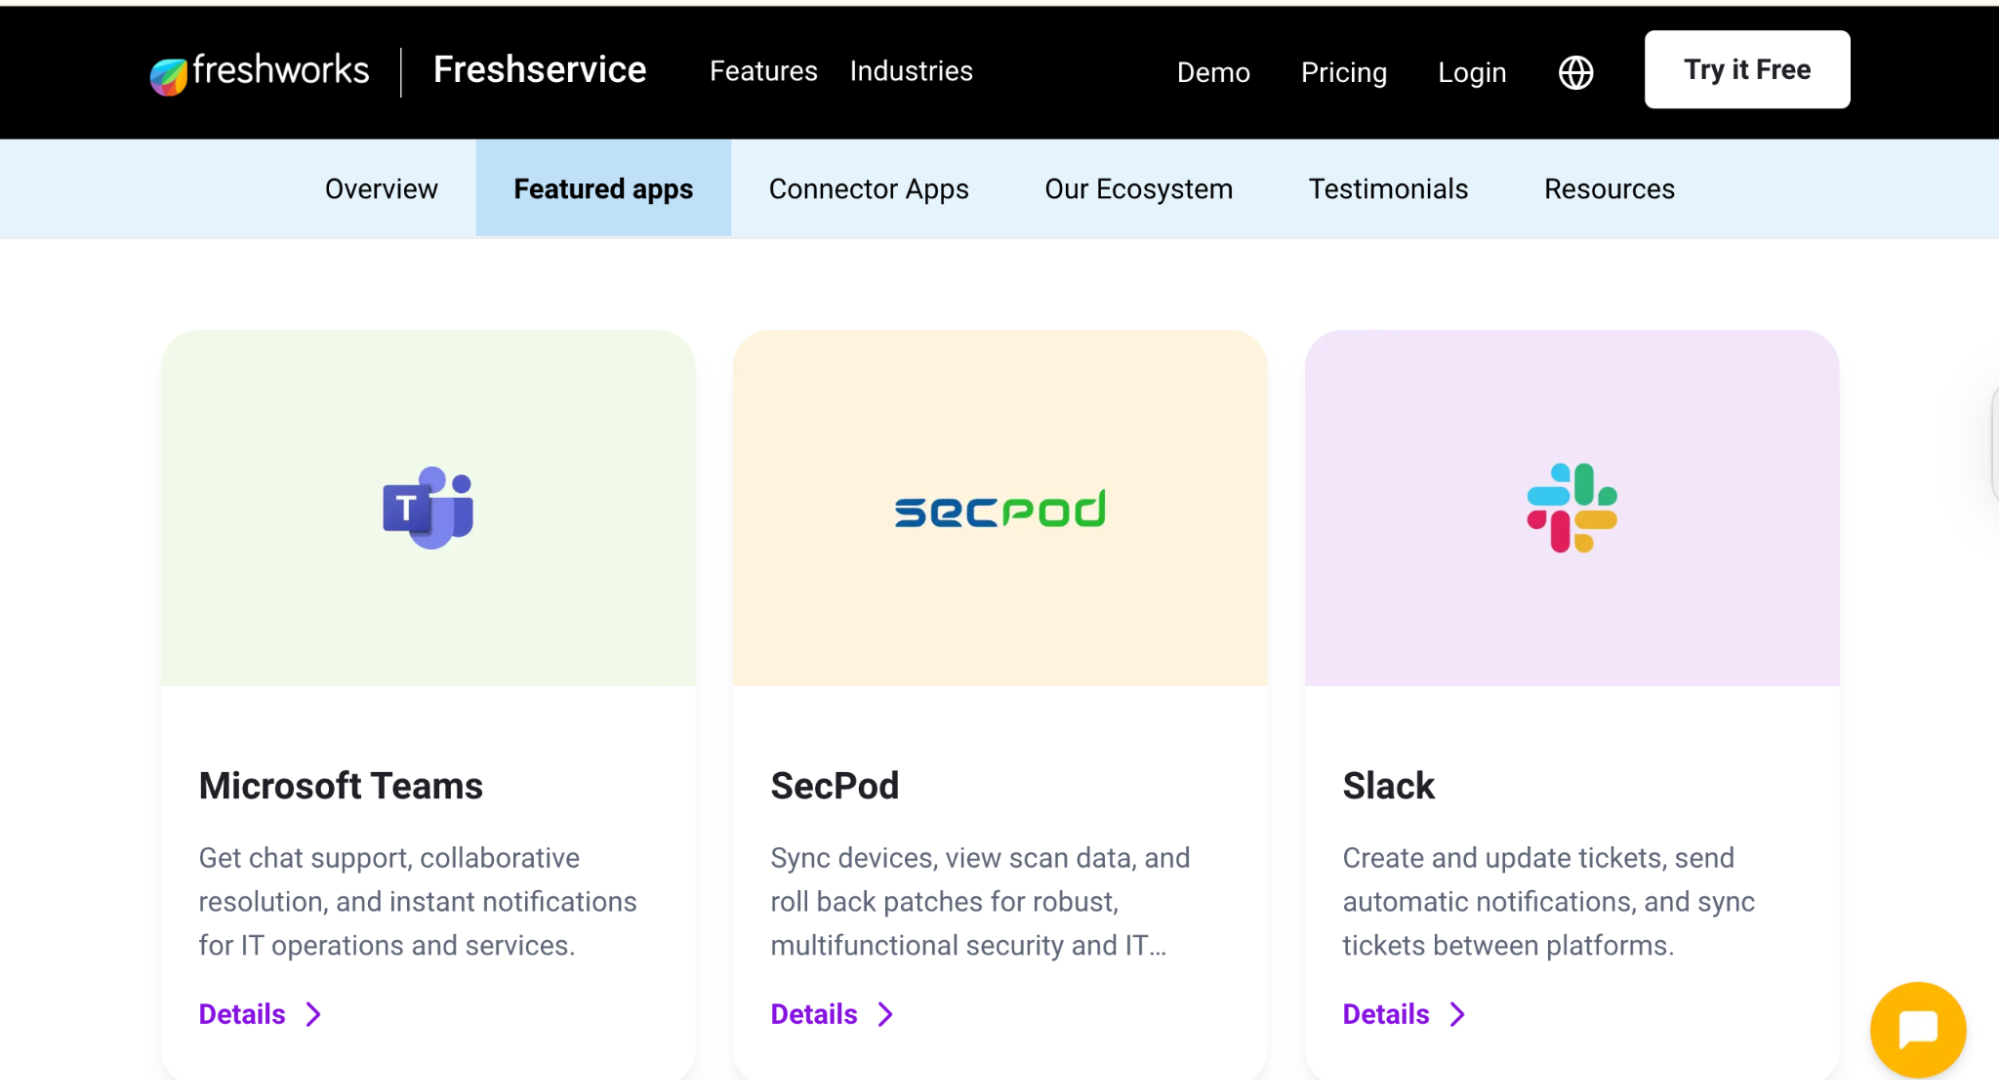Click the SecPod logo image
This screenshot has width=1999, height=1080.
[x=1000, y=509]
